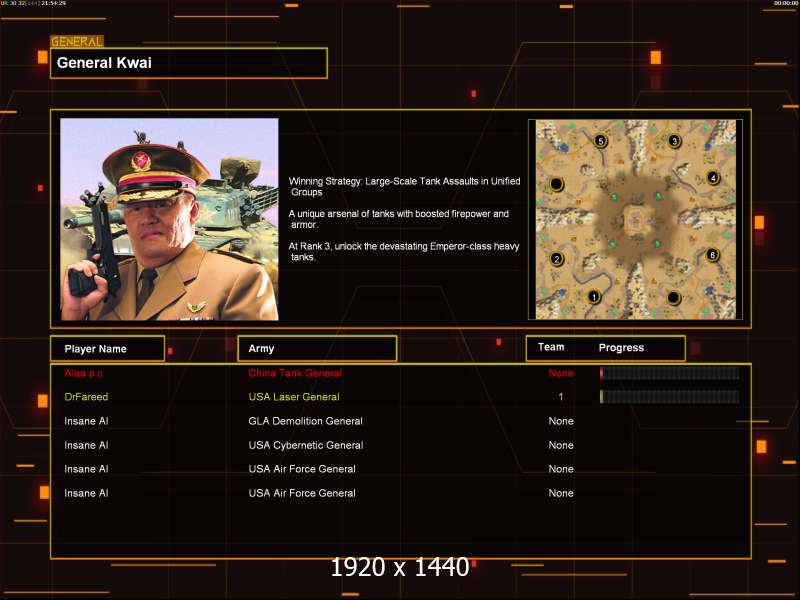800x600 pixels.
Task: Click the desert map preview's central base
Action: click(x=635, y=220)
